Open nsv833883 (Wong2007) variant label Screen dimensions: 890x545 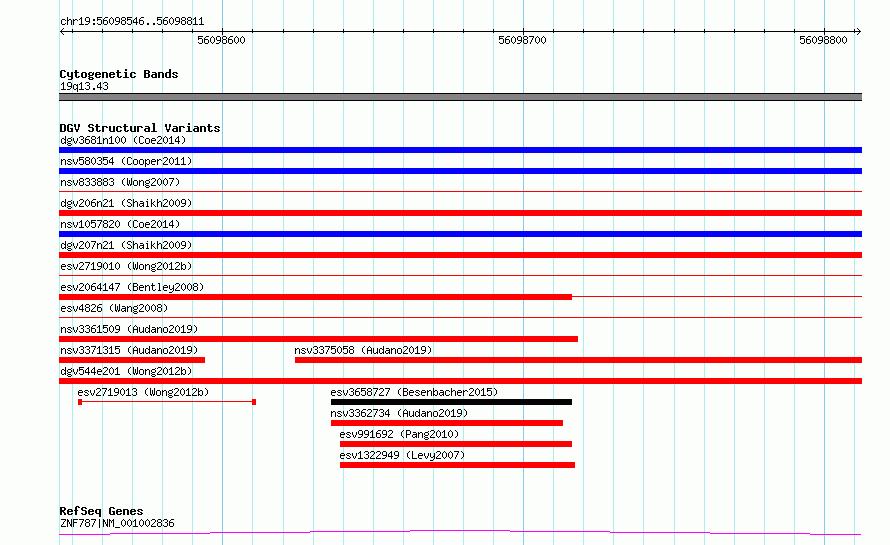[x=120, y=182]
